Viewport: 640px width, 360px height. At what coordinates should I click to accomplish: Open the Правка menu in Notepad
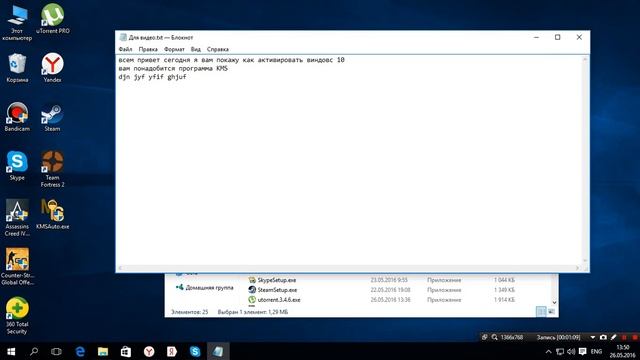coord(148,49)
